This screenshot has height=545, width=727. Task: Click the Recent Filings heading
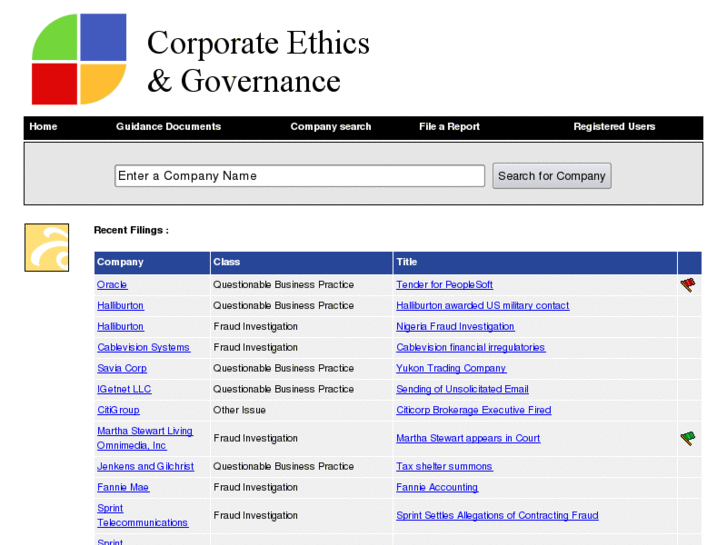(x=131, y=230)
